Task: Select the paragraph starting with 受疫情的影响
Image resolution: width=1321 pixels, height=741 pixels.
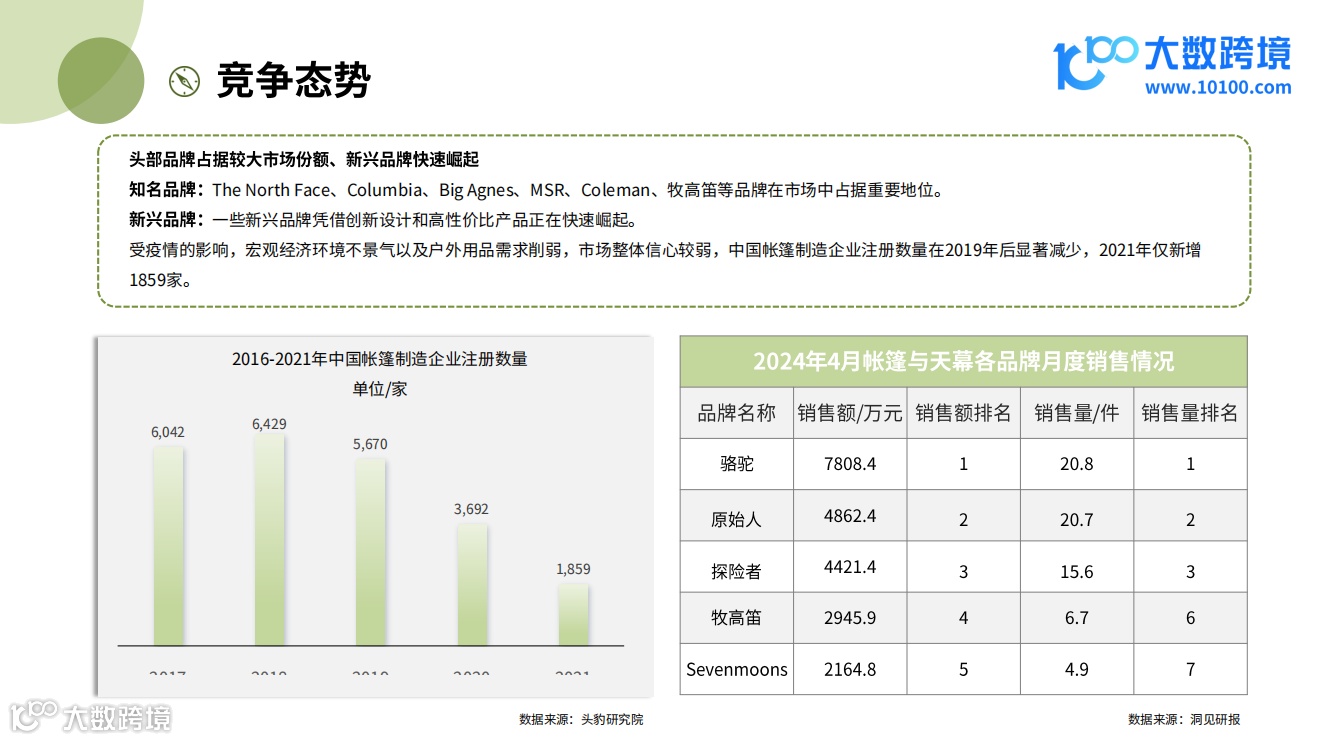Action: (664, 265)
